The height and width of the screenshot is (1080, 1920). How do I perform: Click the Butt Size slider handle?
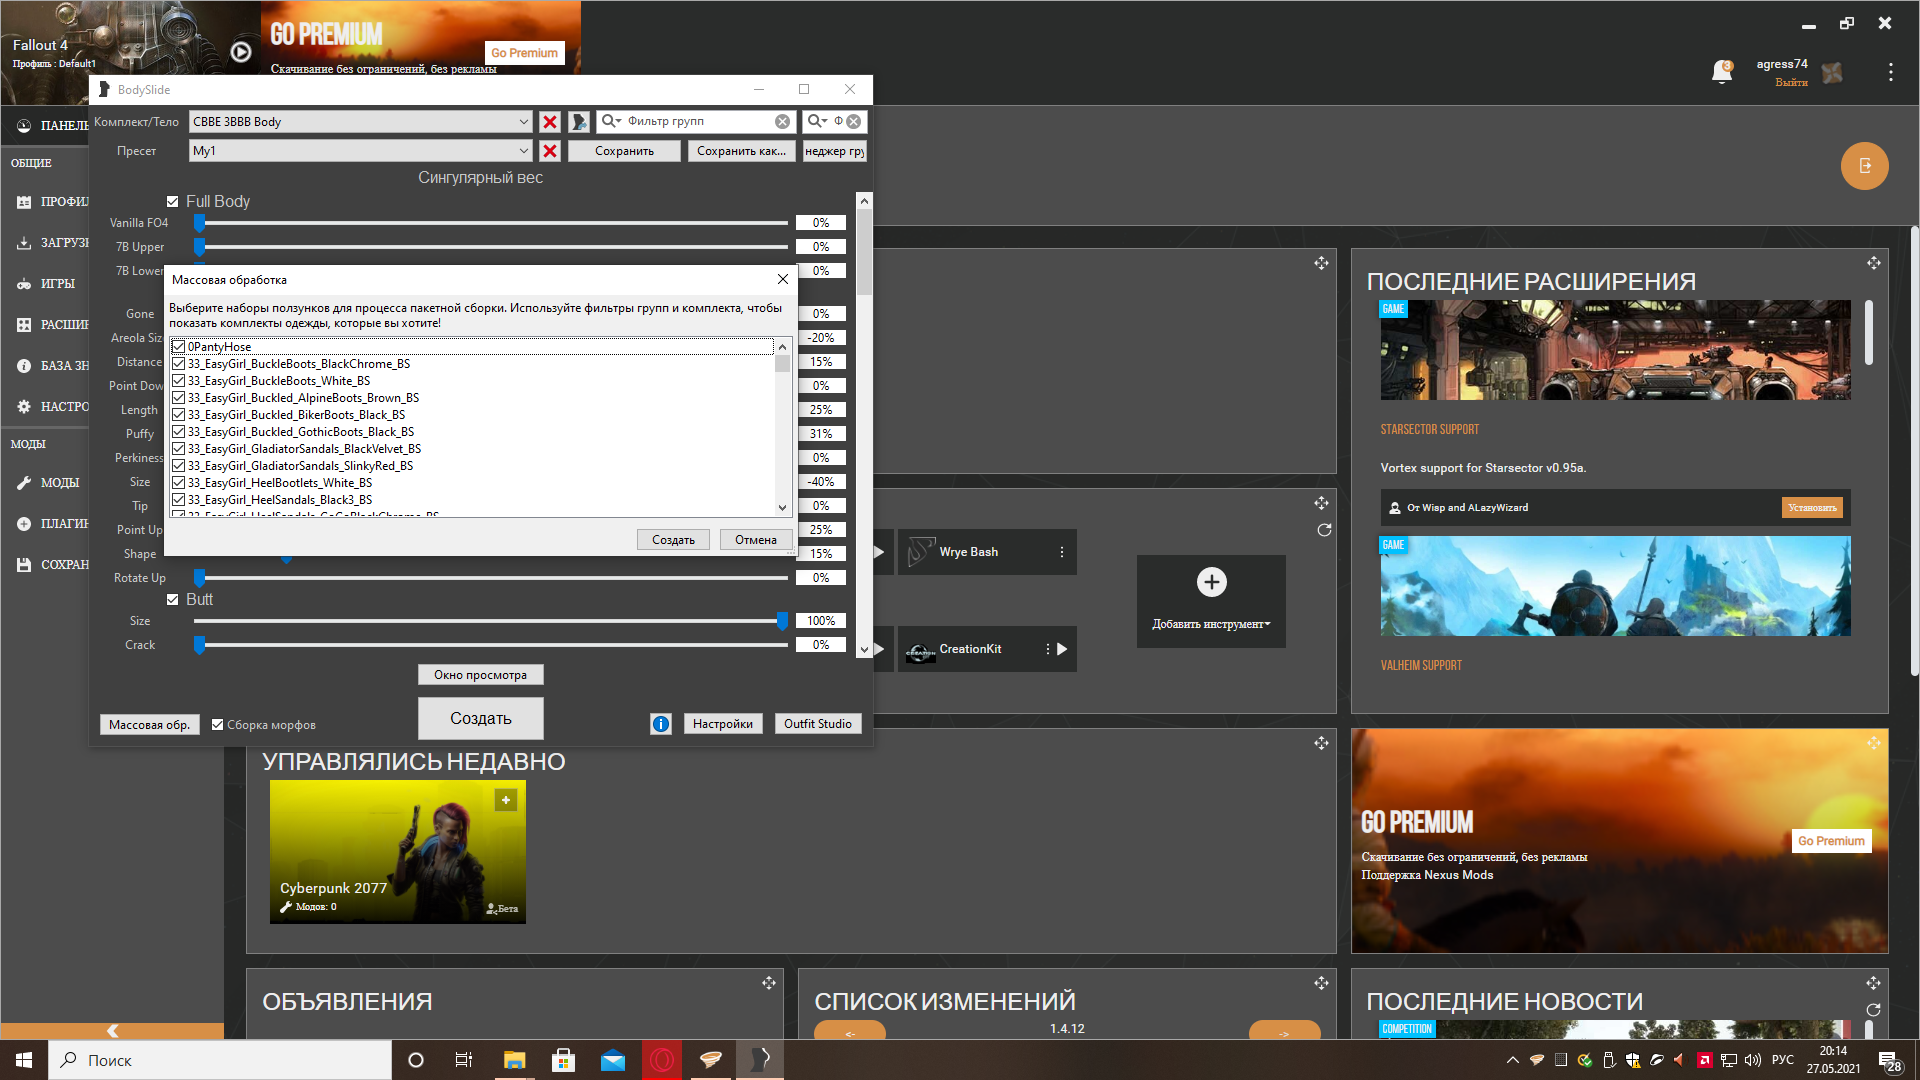coord(782,621)
